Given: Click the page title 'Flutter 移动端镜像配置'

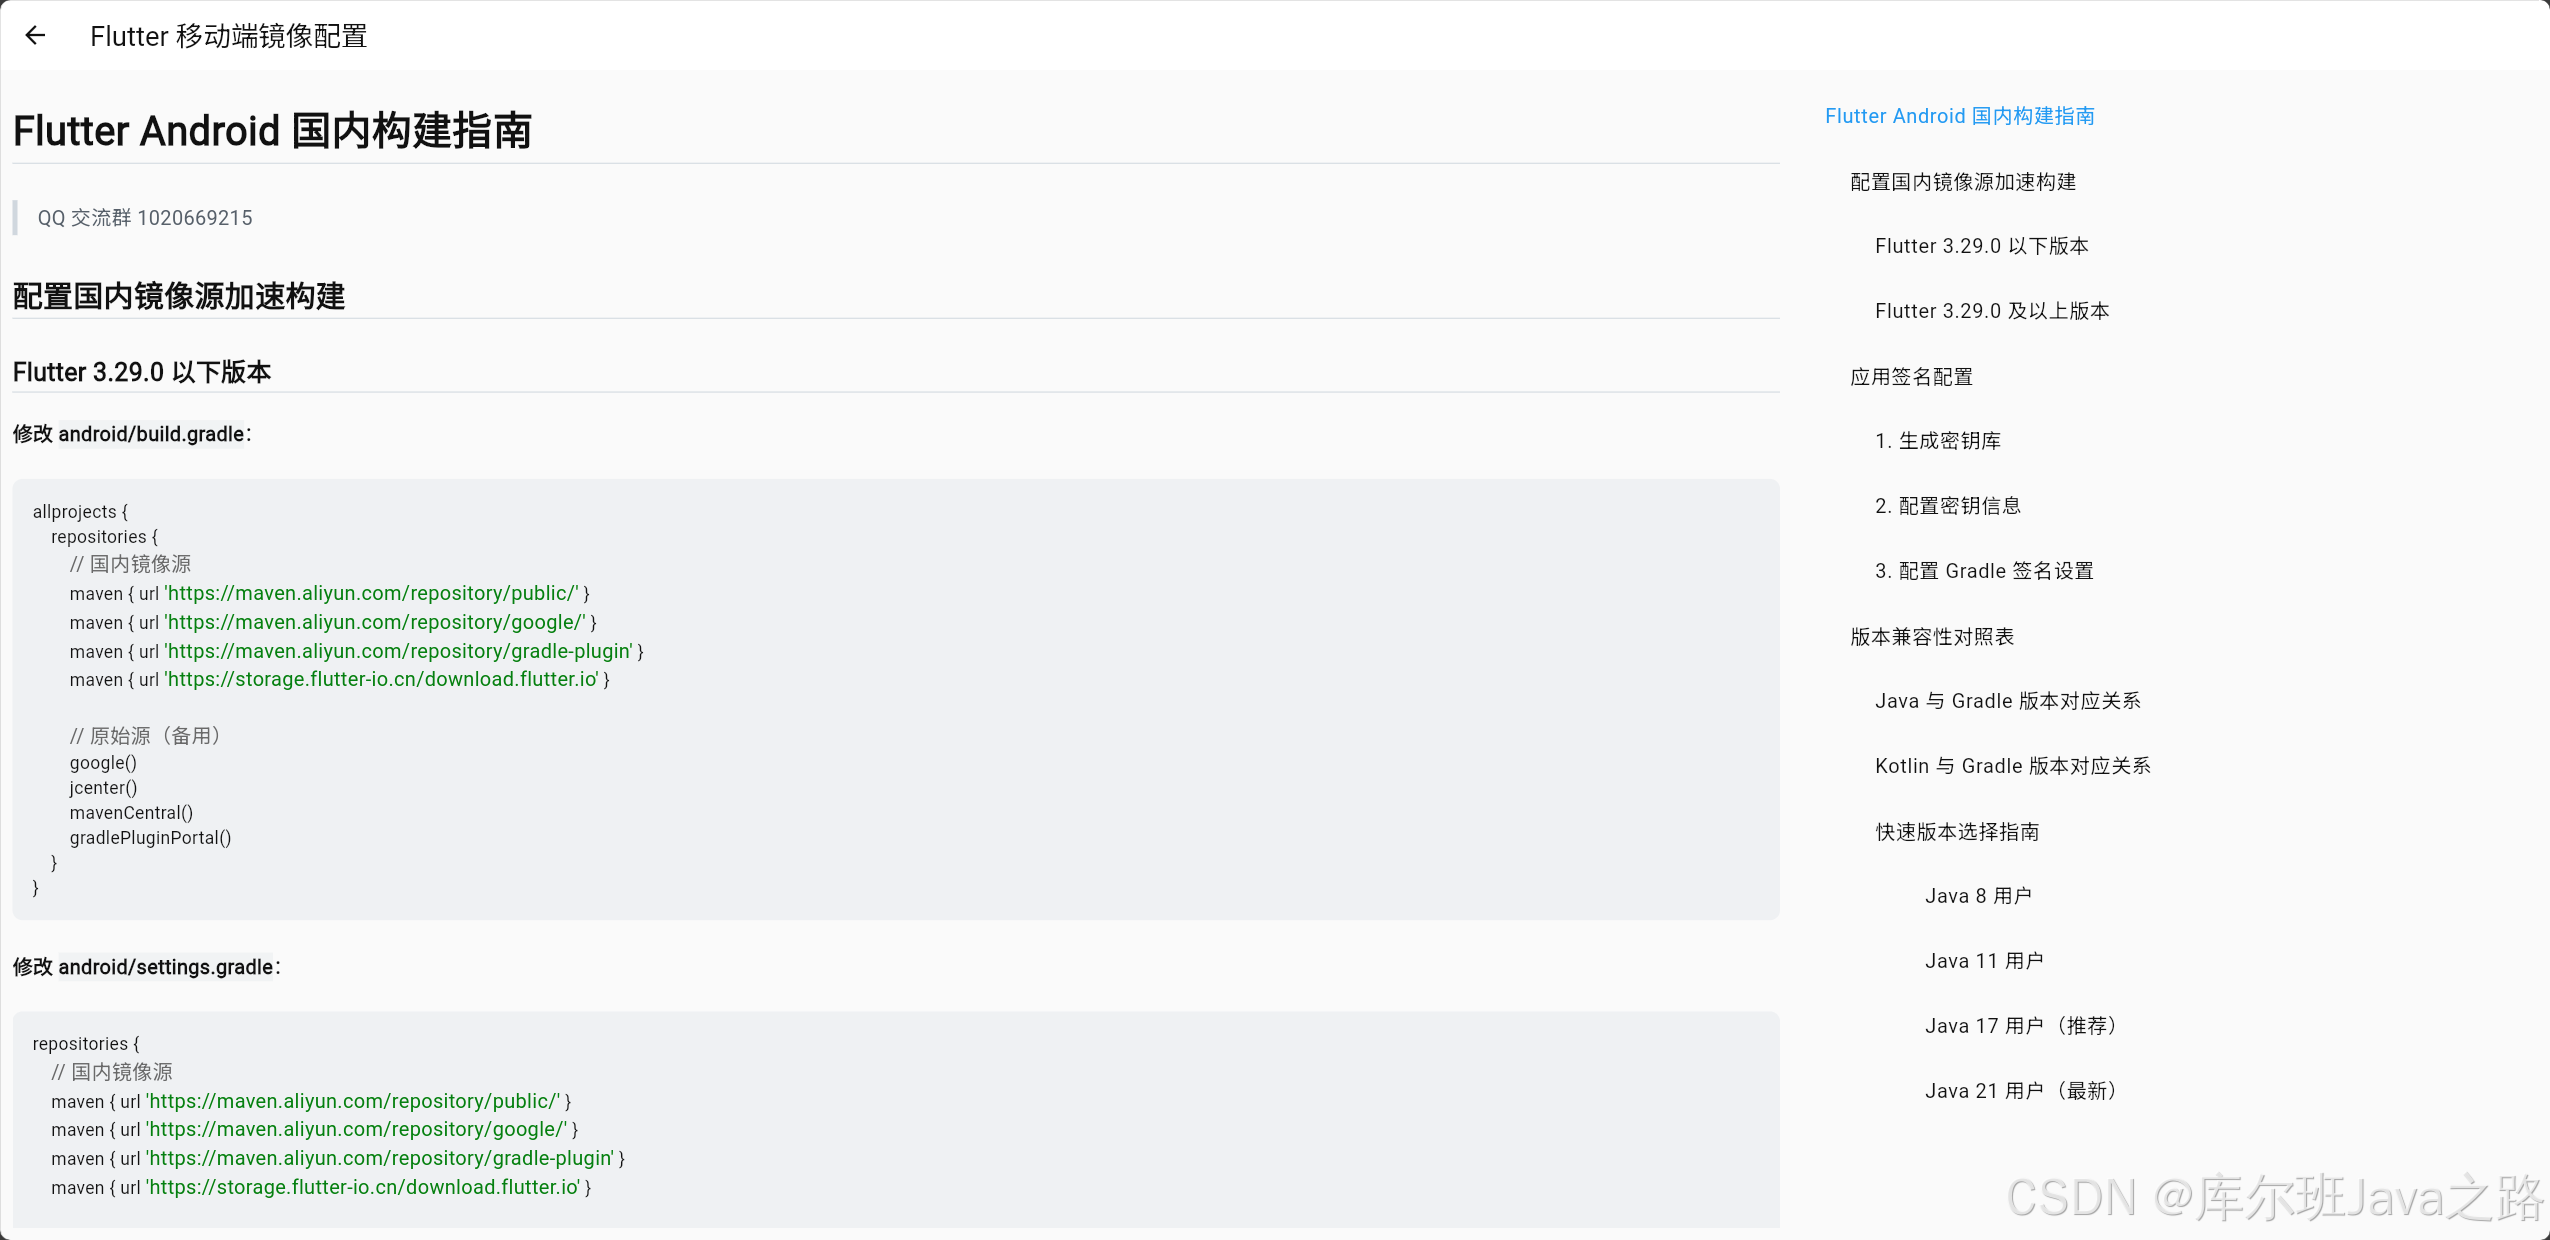Looking at the screenshot, I should tap(228, 36).
